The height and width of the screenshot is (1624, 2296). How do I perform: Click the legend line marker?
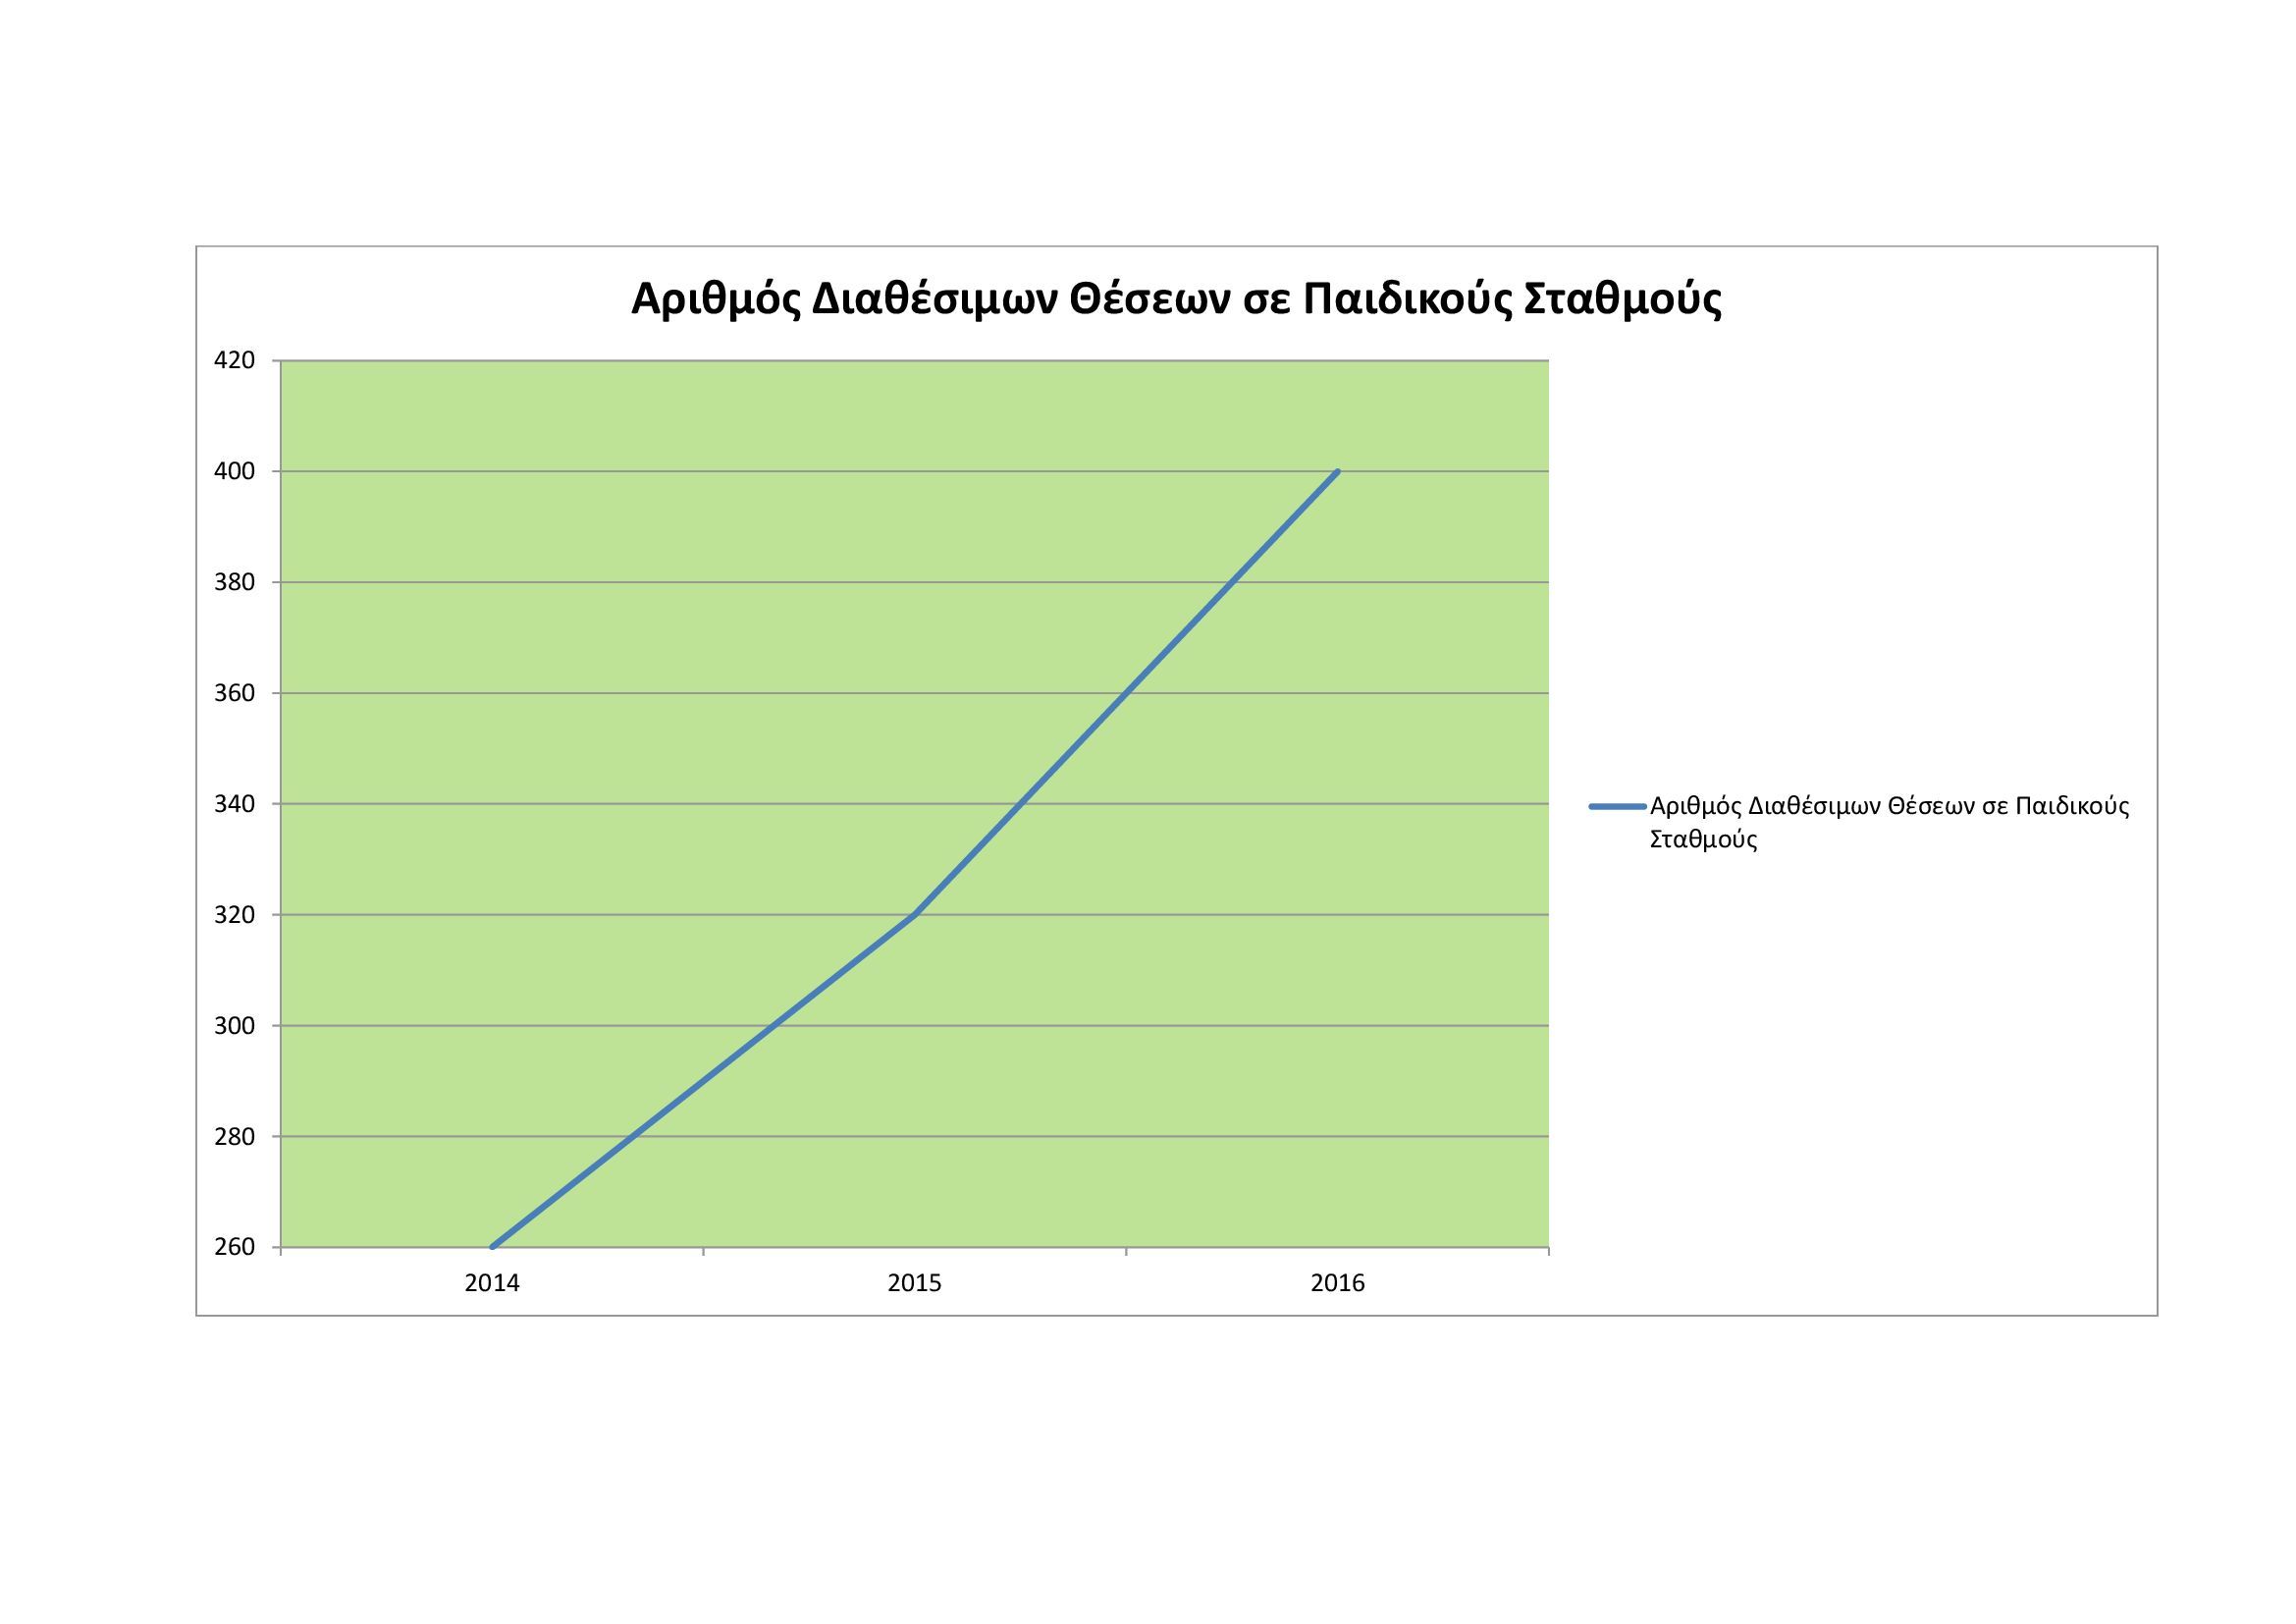tap(1616, 806)
